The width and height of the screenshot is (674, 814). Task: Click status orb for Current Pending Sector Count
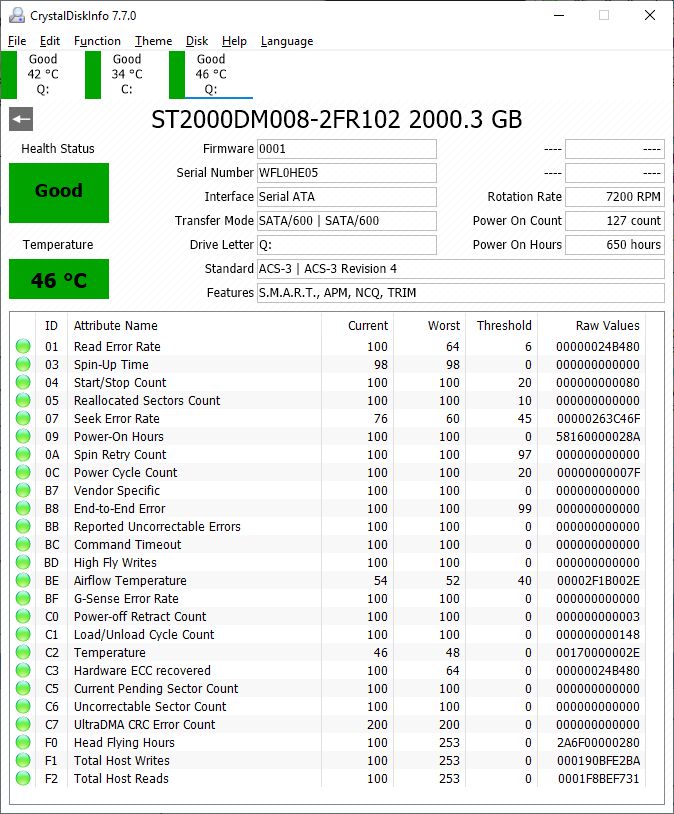coord(23,688)
